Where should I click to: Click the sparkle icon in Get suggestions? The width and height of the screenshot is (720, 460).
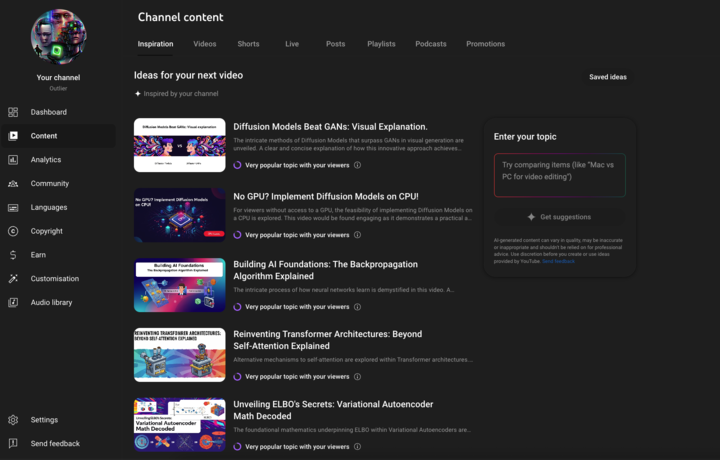[x=531, y=217]
